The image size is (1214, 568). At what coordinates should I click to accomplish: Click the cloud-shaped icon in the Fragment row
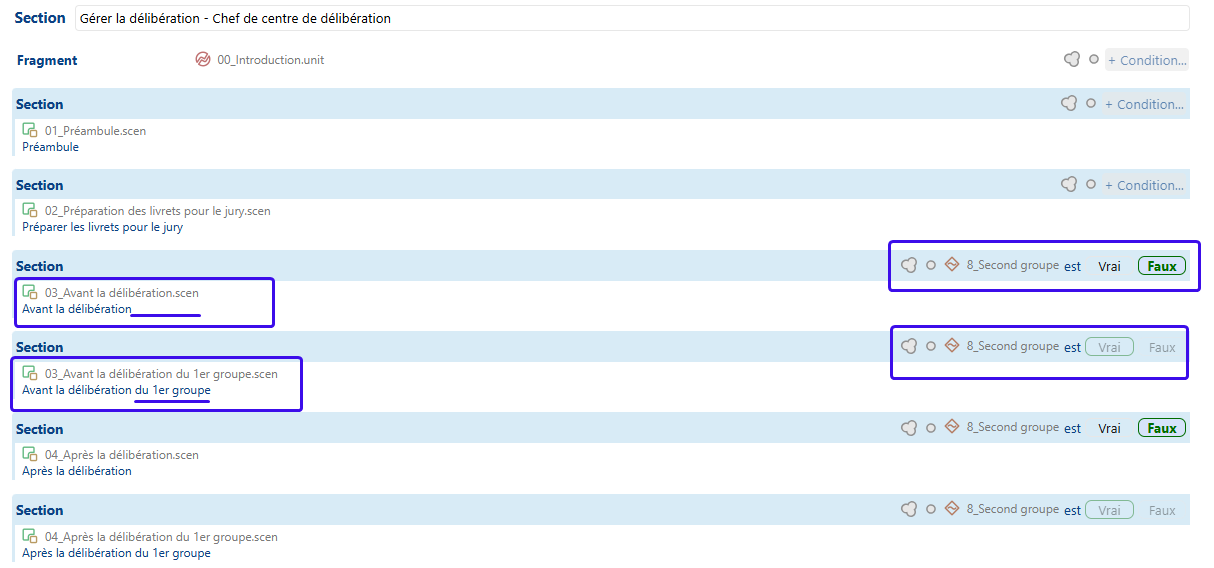pos(1072,60)
